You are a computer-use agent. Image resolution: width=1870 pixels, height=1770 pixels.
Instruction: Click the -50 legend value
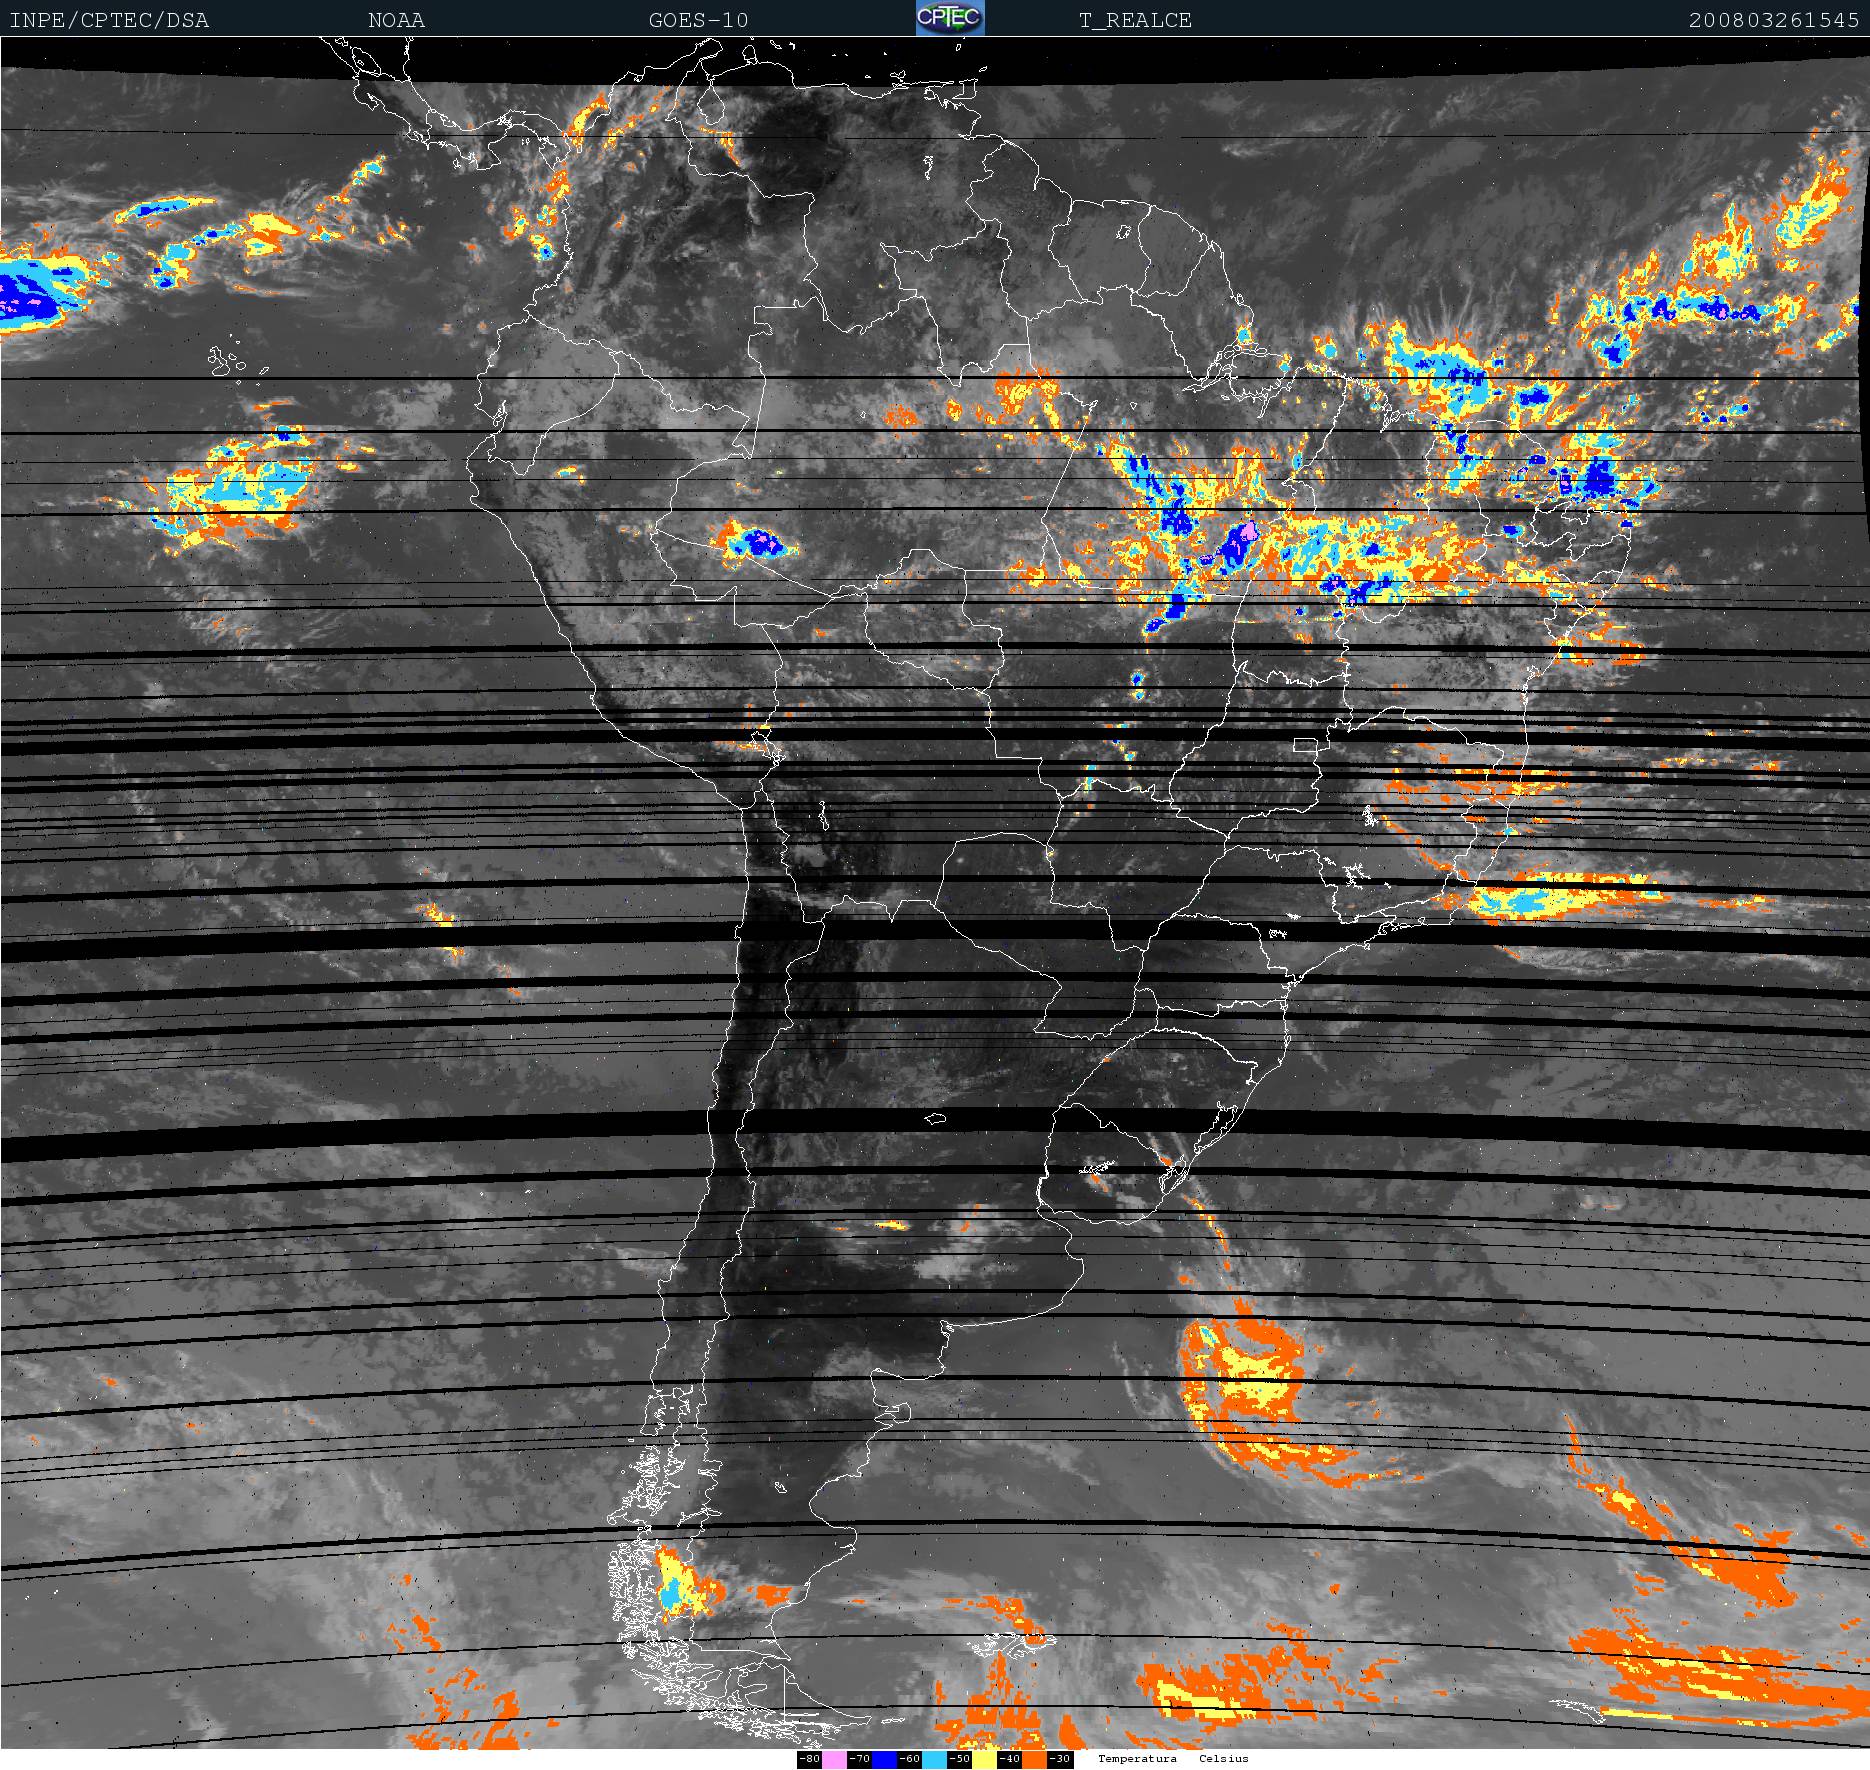pos(959,1759)
